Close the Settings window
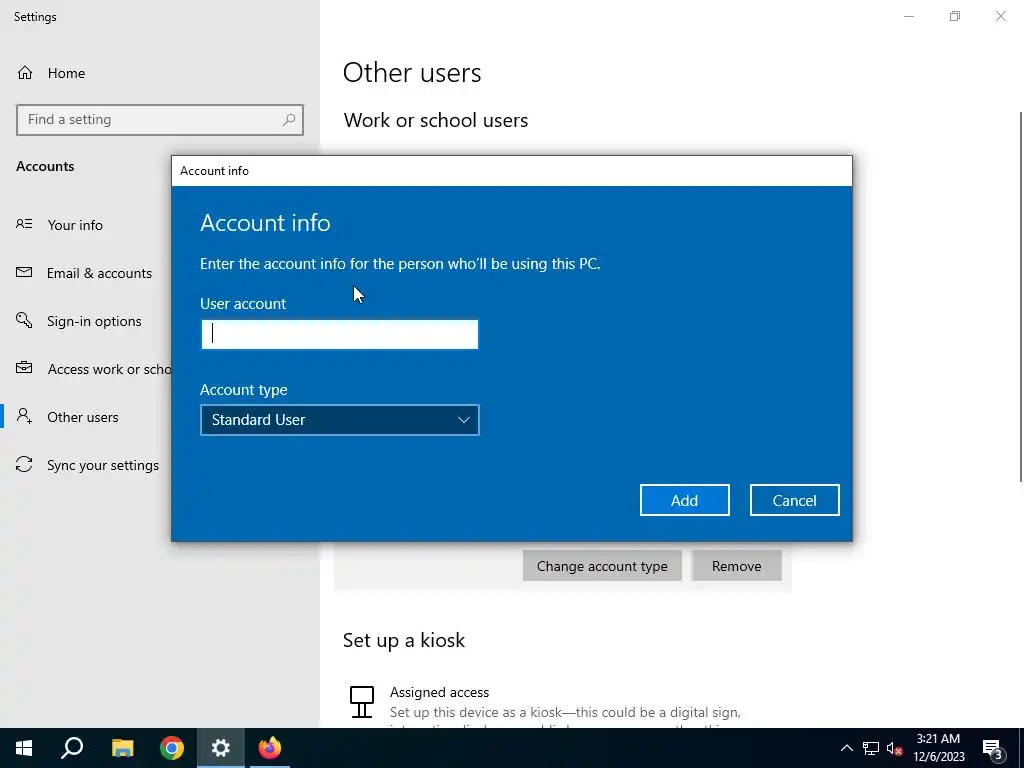 coord(1000,16)
